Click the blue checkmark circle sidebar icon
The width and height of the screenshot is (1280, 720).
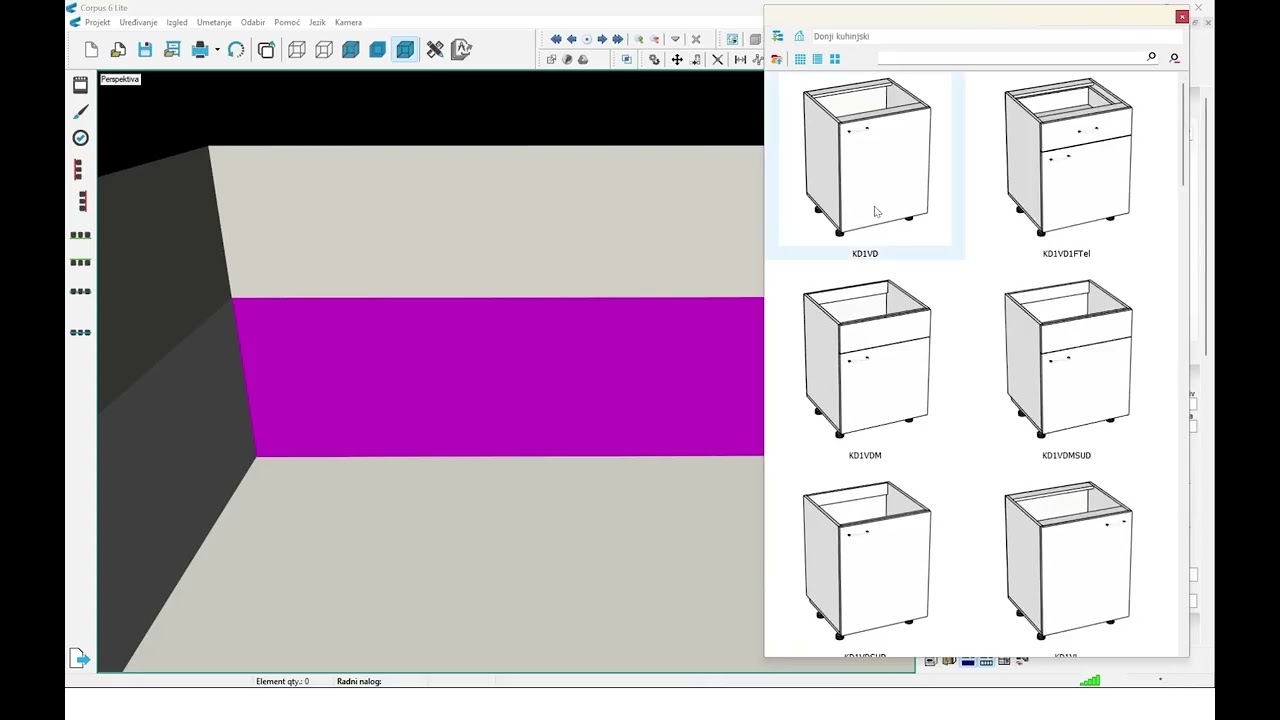[x=81, y=138]
